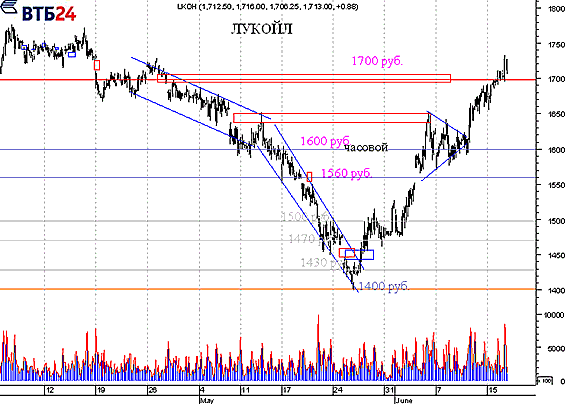Image resolution: width=568 pixels, height=405 pixels.
Task: Click 10000 on the volume axis
Action: (555, 316)
